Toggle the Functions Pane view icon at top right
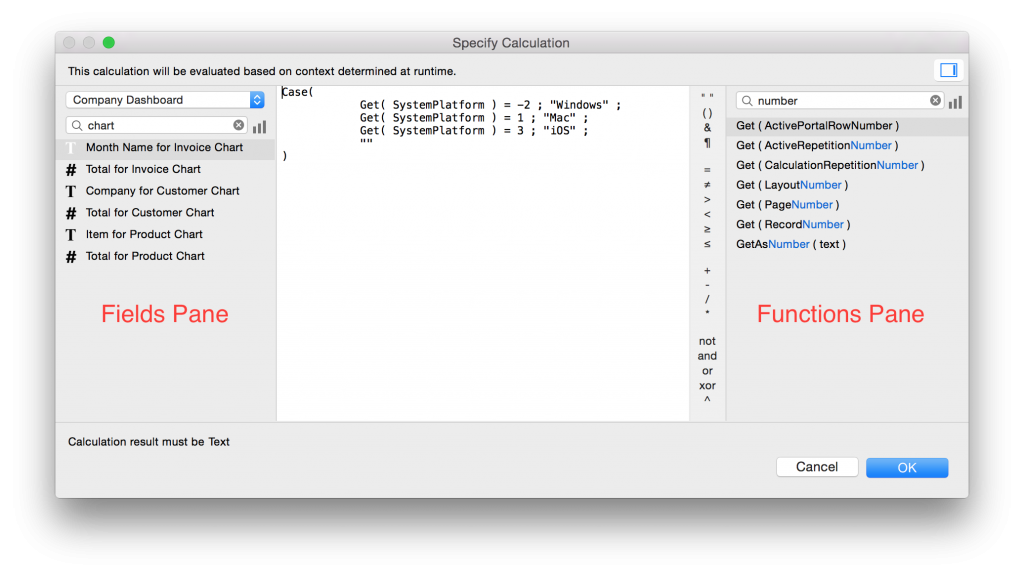Image resolution: width=1024 pixels, height=577 pixels. pyautogui.click(x=946, y=69)
